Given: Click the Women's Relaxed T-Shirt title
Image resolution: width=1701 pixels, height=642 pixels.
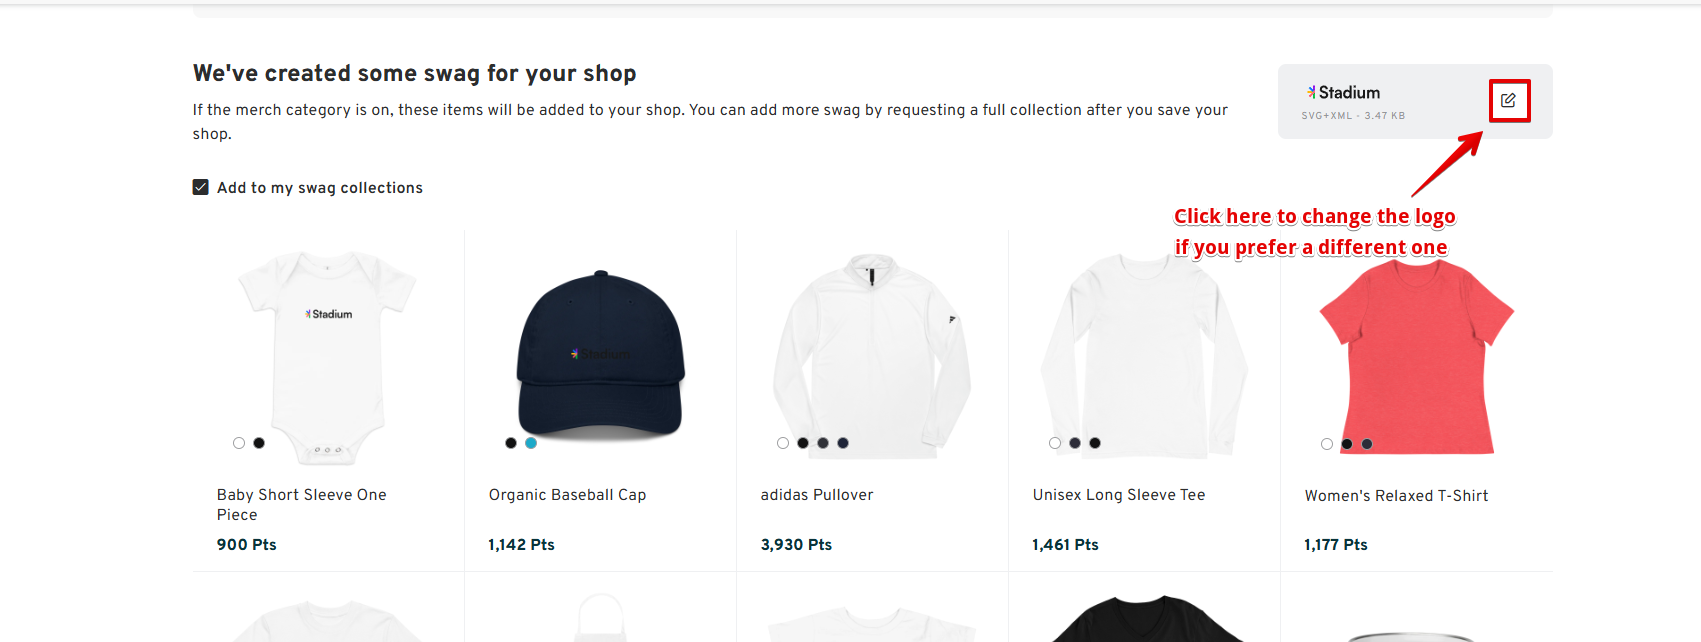Looking at the screenshot, I should [x=1396, y=496].
